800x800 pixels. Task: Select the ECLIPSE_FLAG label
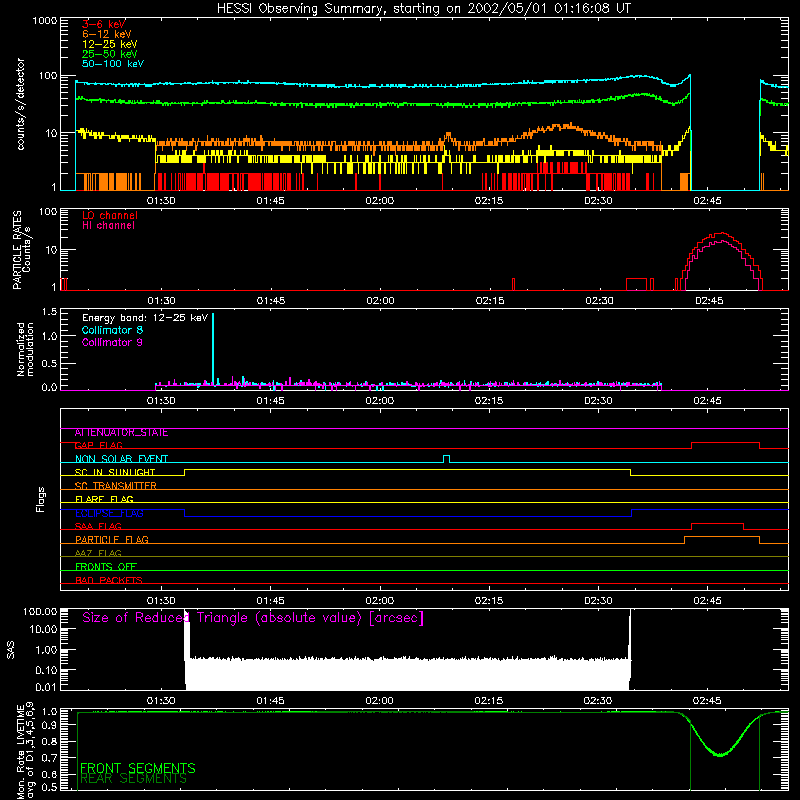pyautogui.click(x=109, y=513)
